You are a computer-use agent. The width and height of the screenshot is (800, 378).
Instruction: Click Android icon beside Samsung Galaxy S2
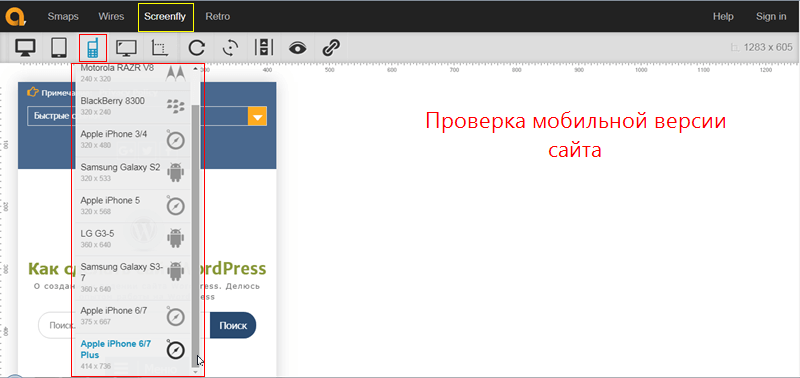point(176,172)
